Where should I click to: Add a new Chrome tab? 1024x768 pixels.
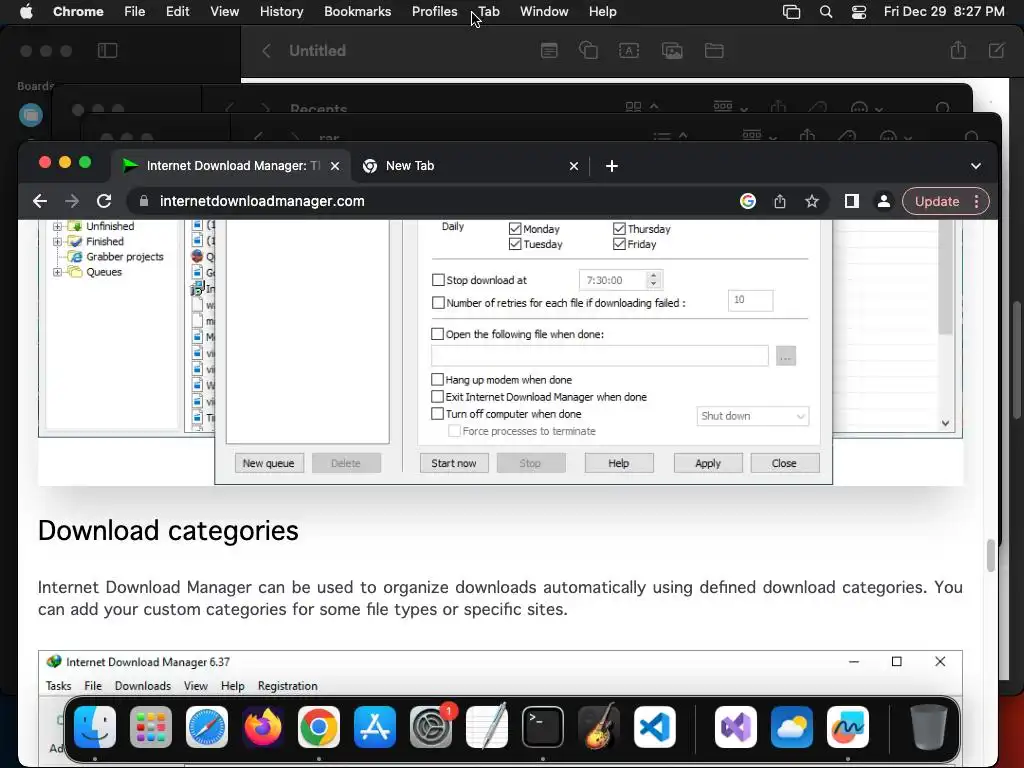point(612,166)
